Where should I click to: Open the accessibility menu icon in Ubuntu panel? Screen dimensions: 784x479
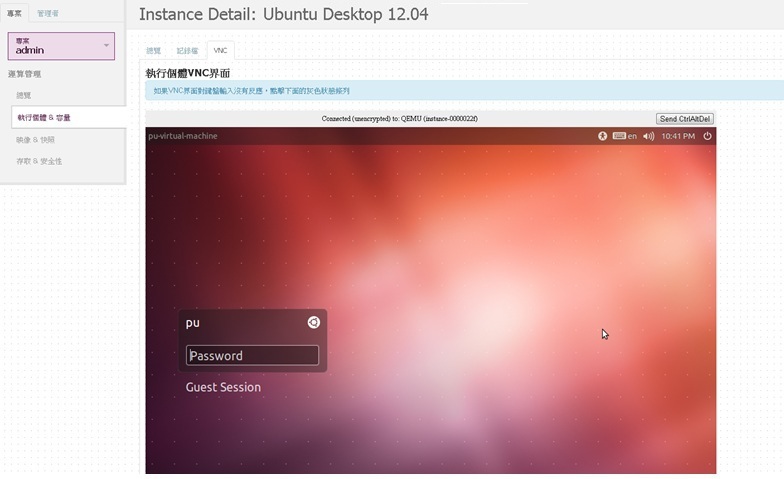602,136
